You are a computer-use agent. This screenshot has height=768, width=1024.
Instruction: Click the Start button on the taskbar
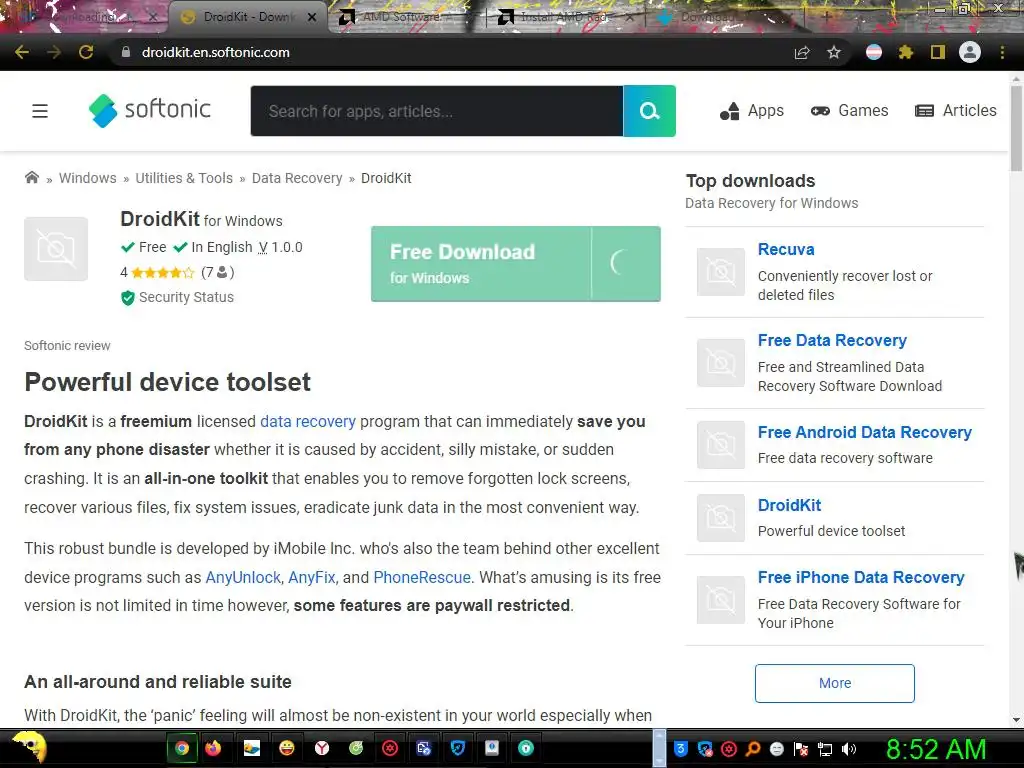tap(29, 748)
